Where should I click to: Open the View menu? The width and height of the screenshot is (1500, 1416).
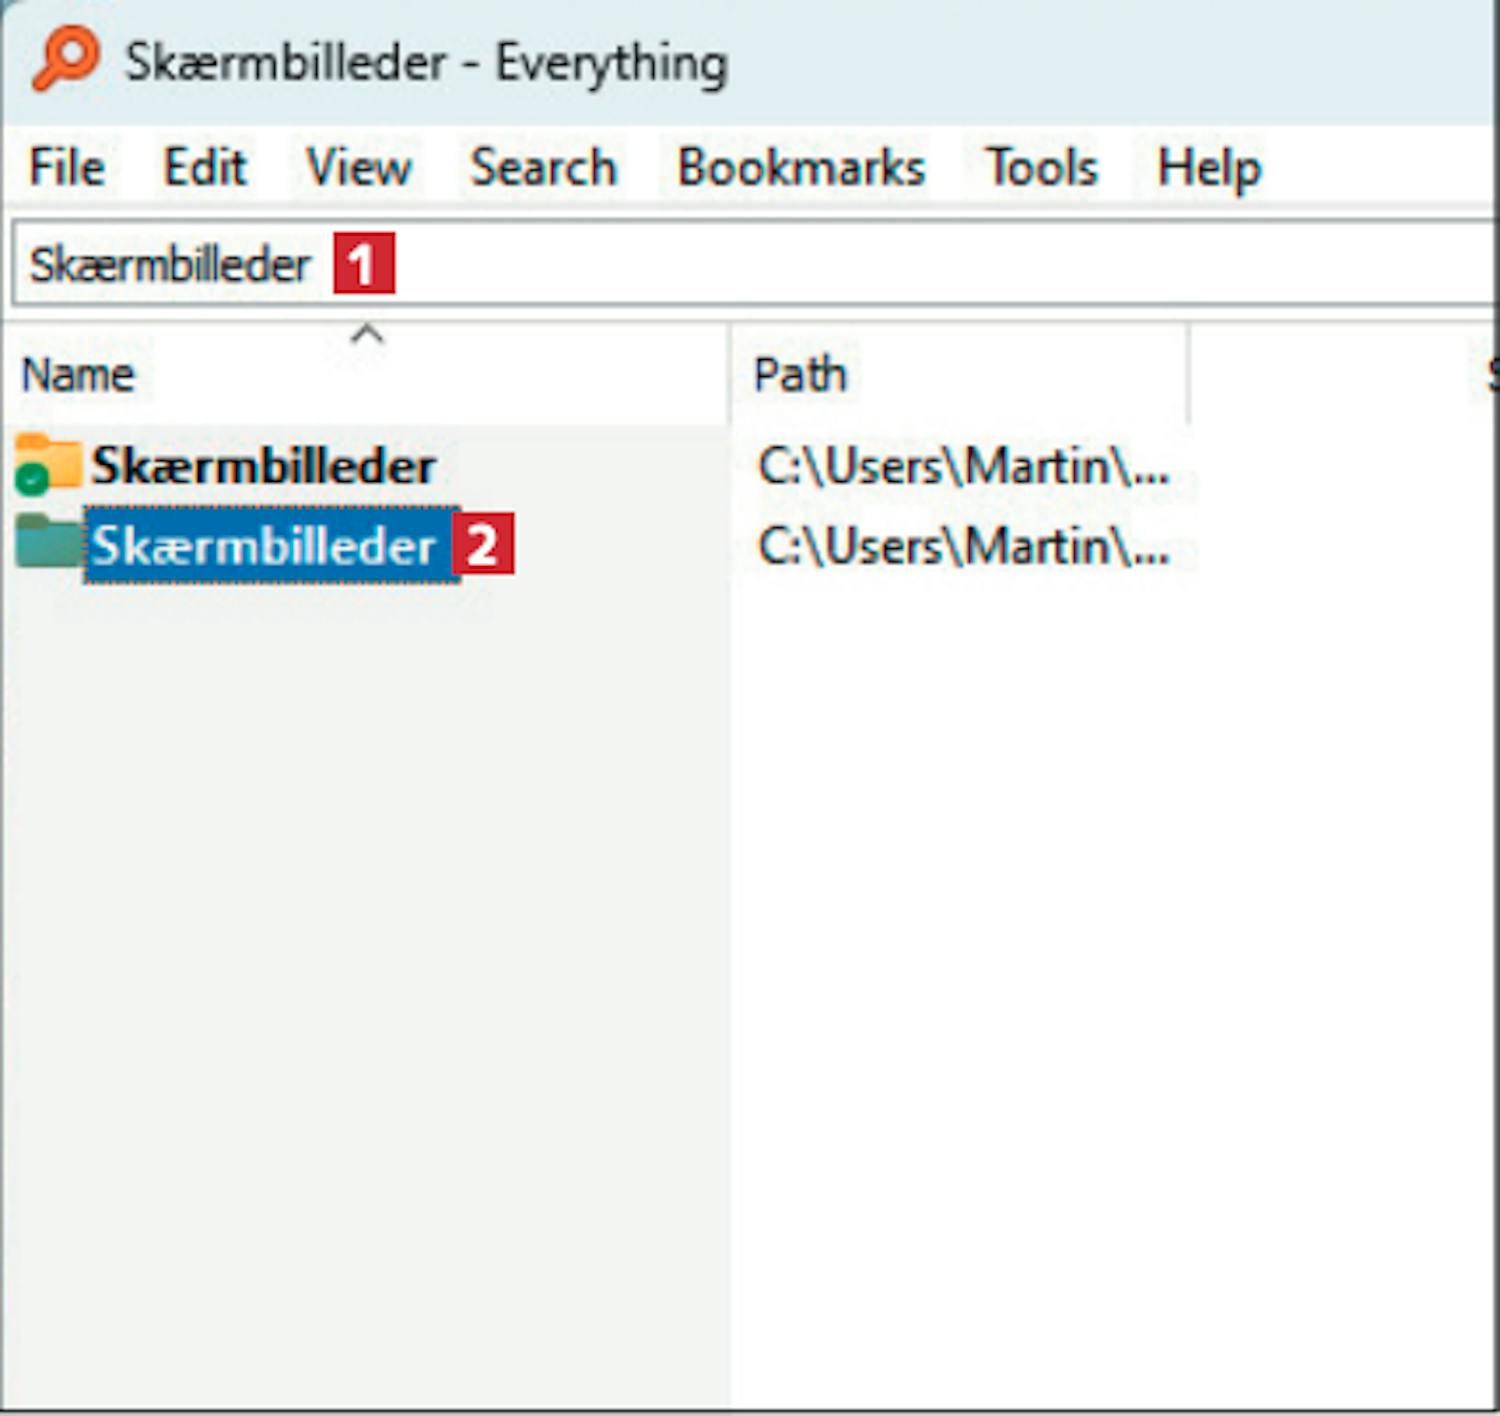coord(359,166)
